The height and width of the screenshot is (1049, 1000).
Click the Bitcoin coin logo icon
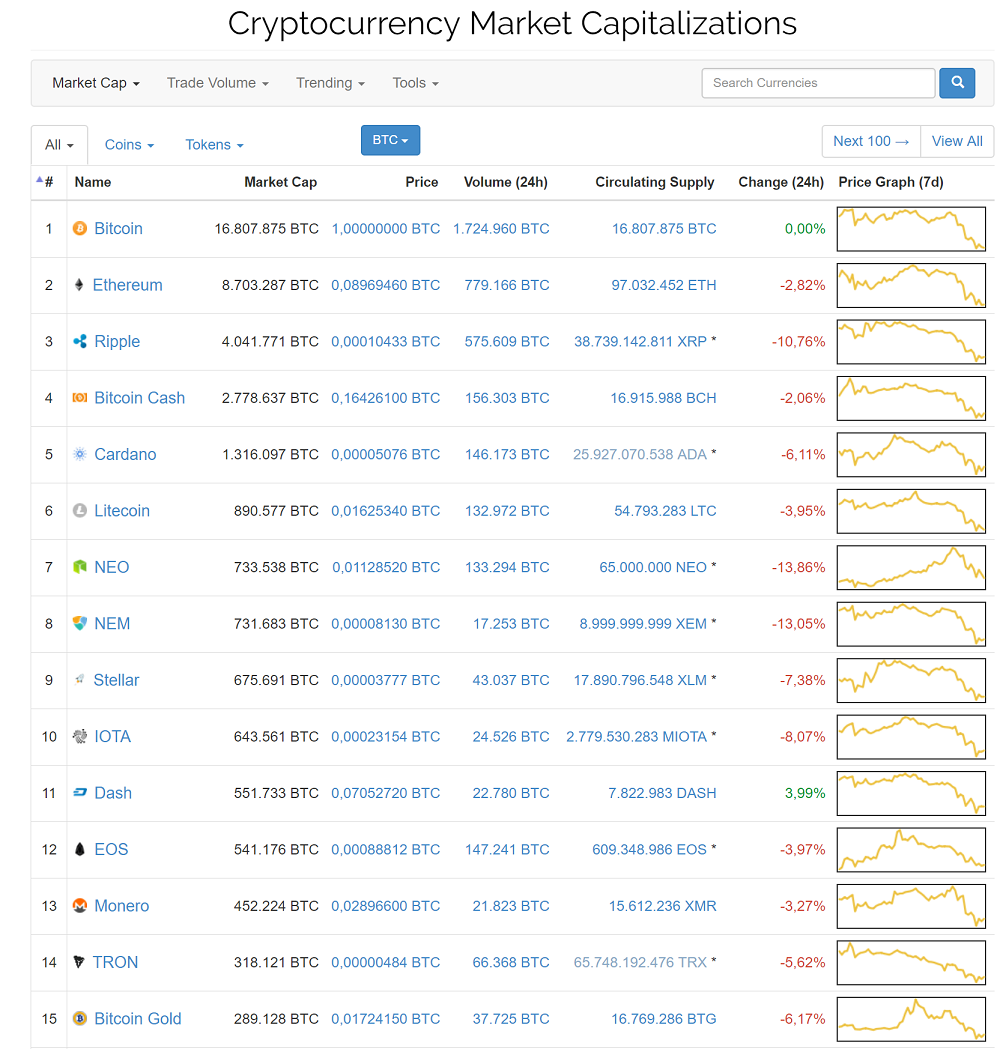pyautogui.click(x=80, y=229)
